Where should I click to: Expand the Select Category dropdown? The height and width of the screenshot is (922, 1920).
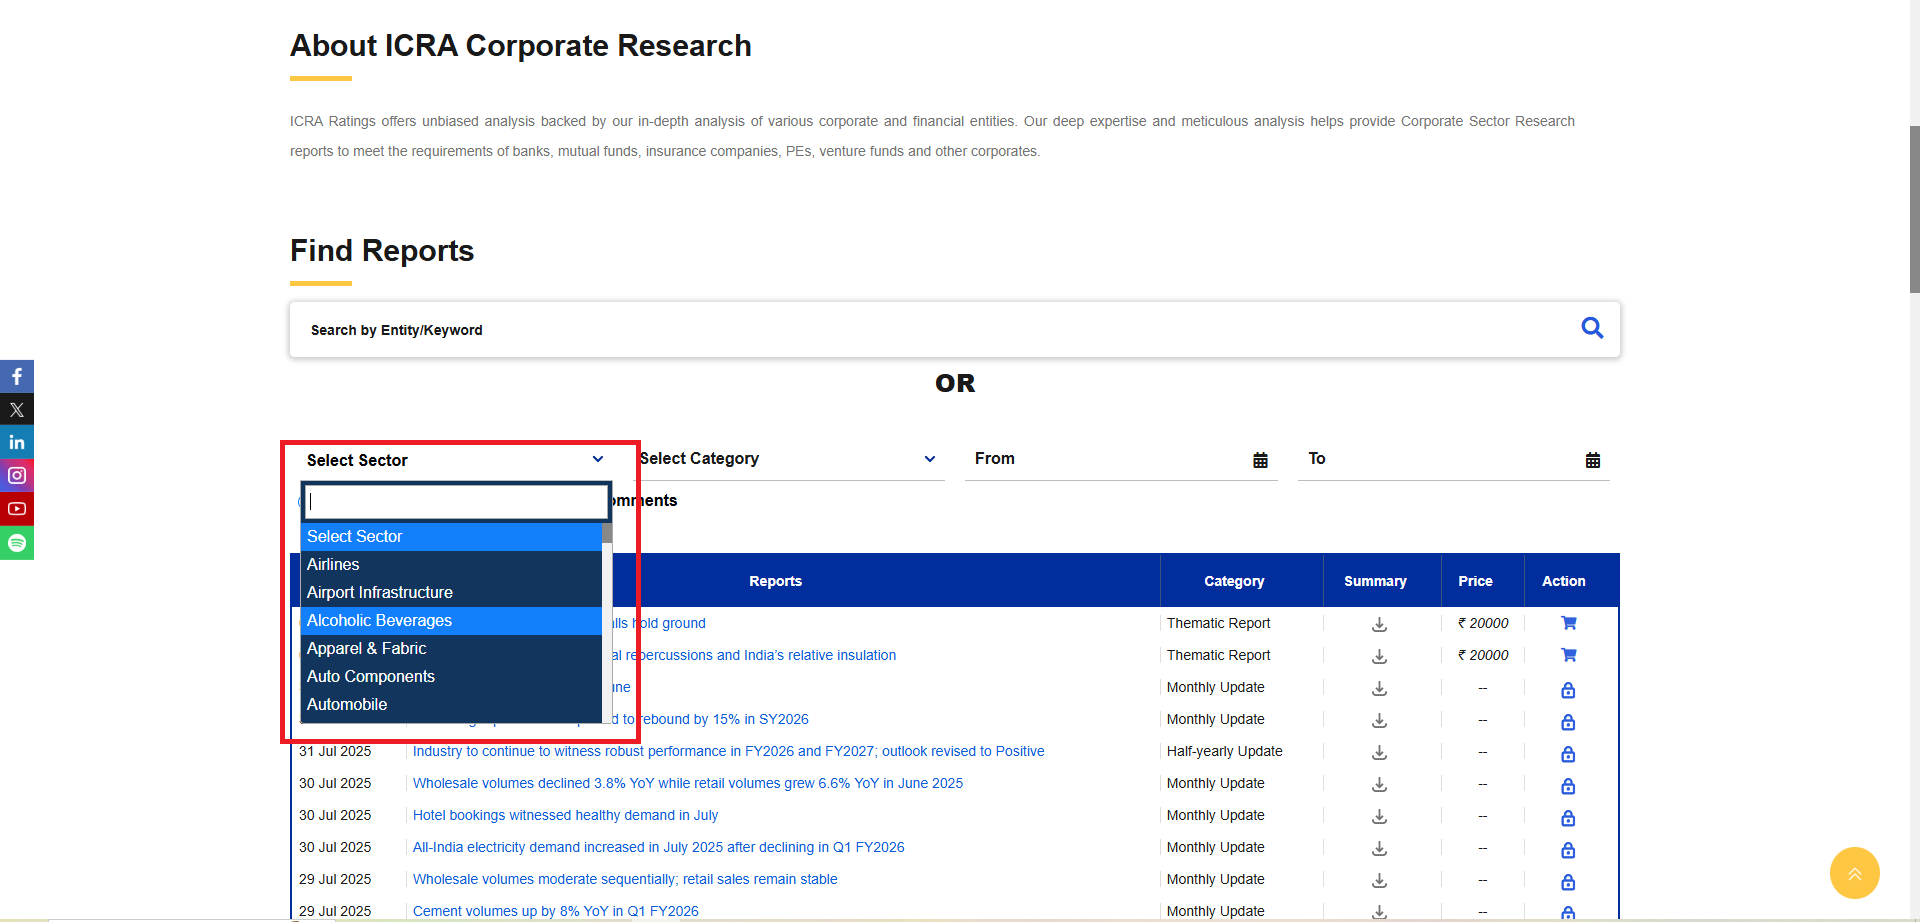(929, 459)
